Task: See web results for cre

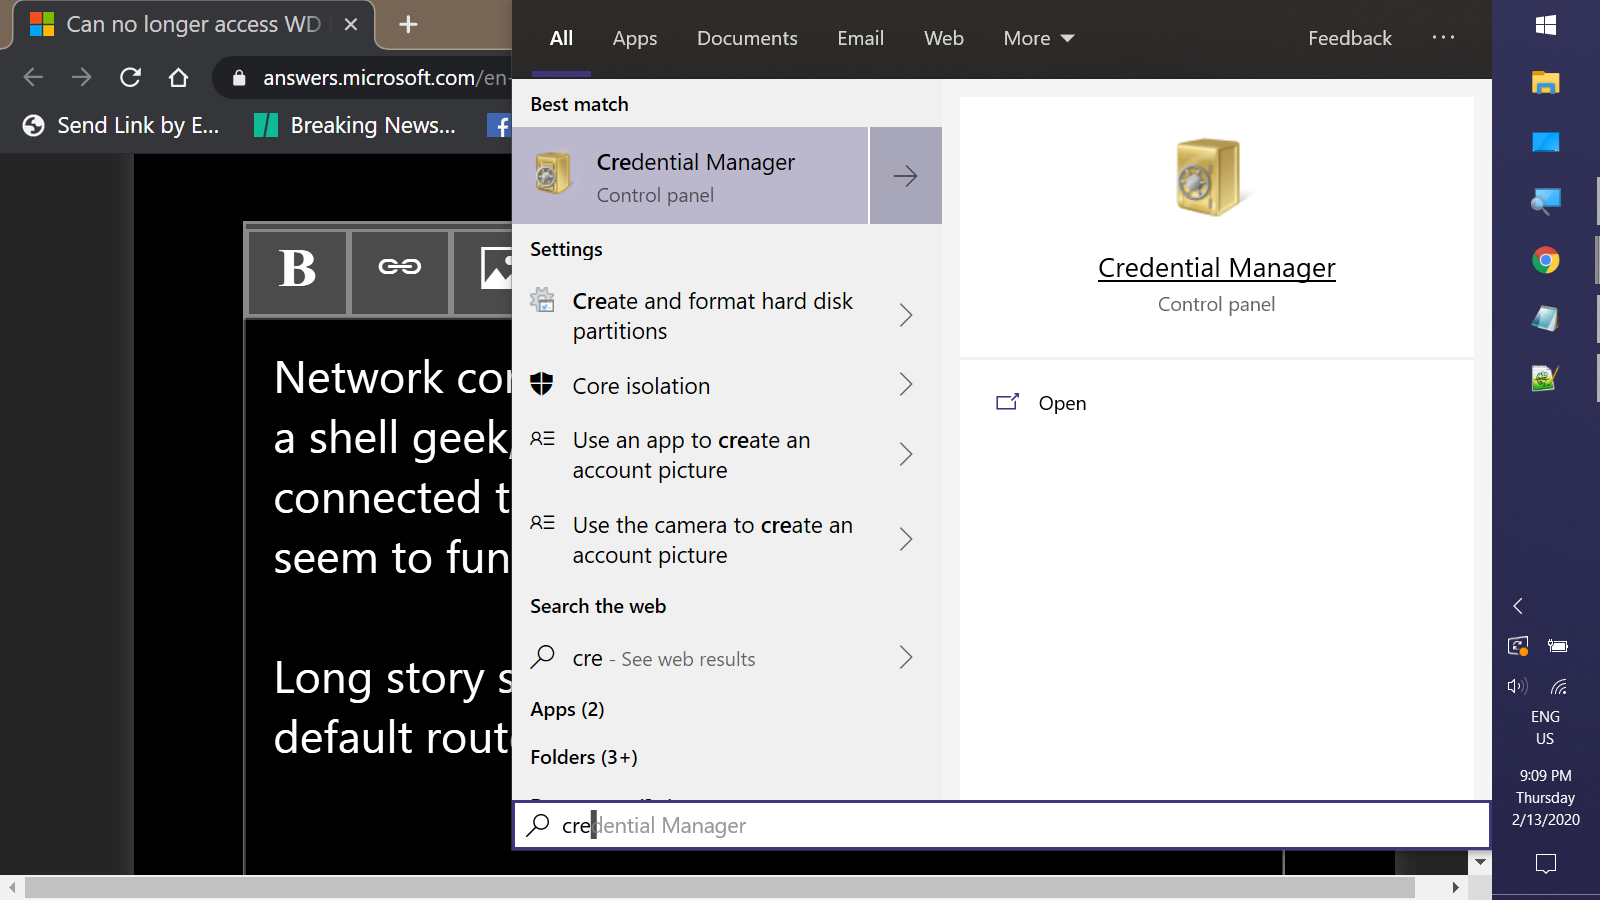Action: (x=663, y=658)
